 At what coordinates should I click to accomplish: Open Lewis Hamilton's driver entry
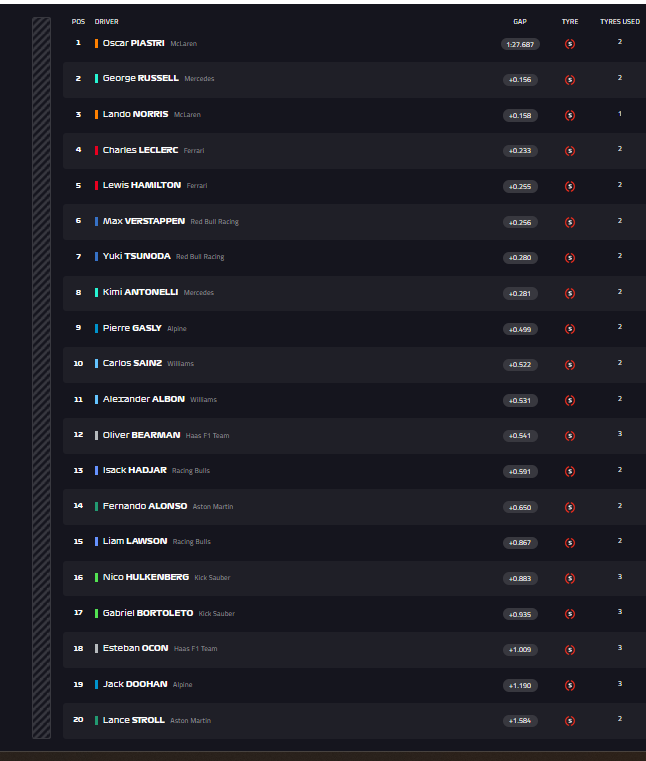point(141,185)
